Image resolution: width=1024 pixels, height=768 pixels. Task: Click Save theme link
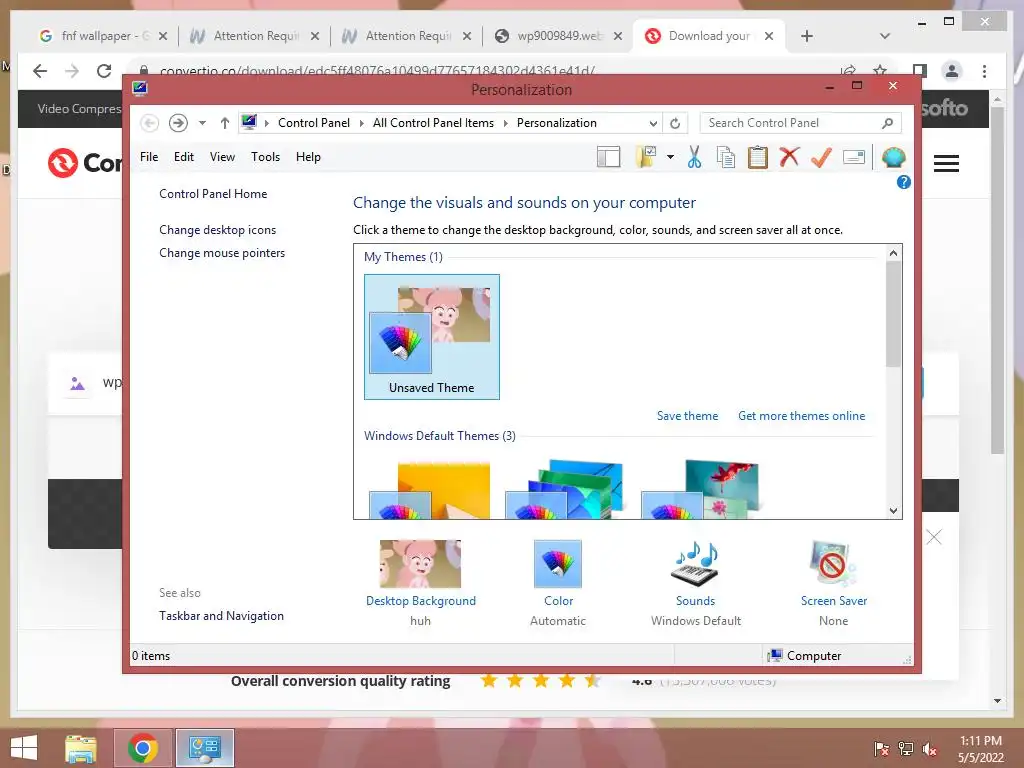687,416
